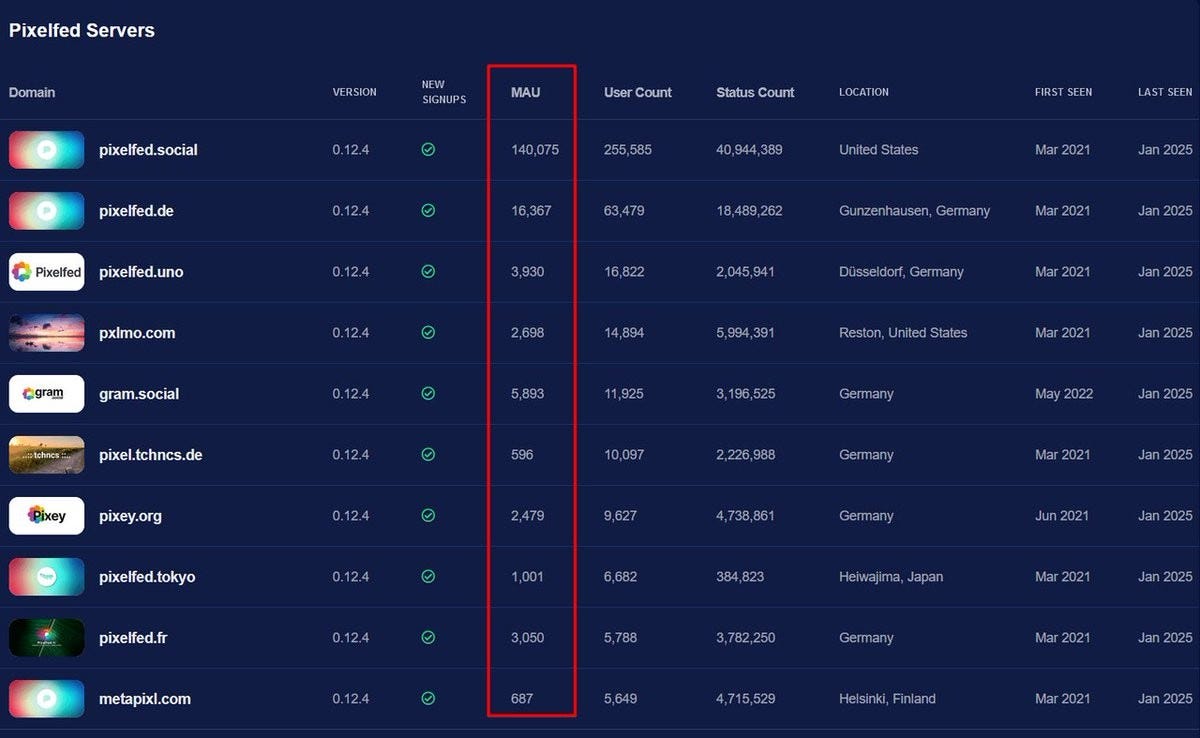The image size is (1200, 738).
Task: Select the location Helsinki, Finland
Action: point(887,699)
